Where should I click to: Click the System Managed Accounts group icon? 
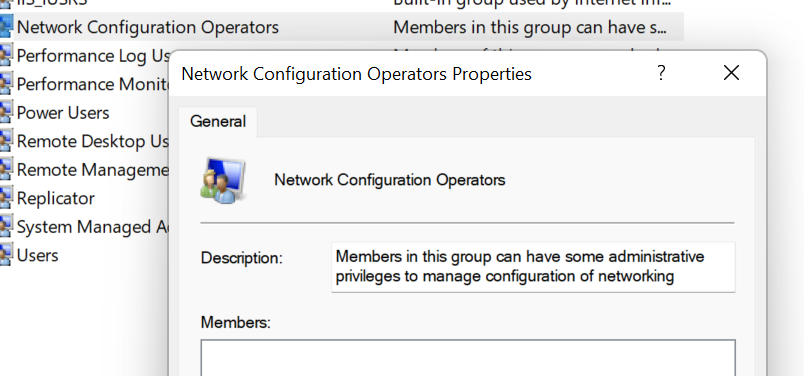coord(6,226)
